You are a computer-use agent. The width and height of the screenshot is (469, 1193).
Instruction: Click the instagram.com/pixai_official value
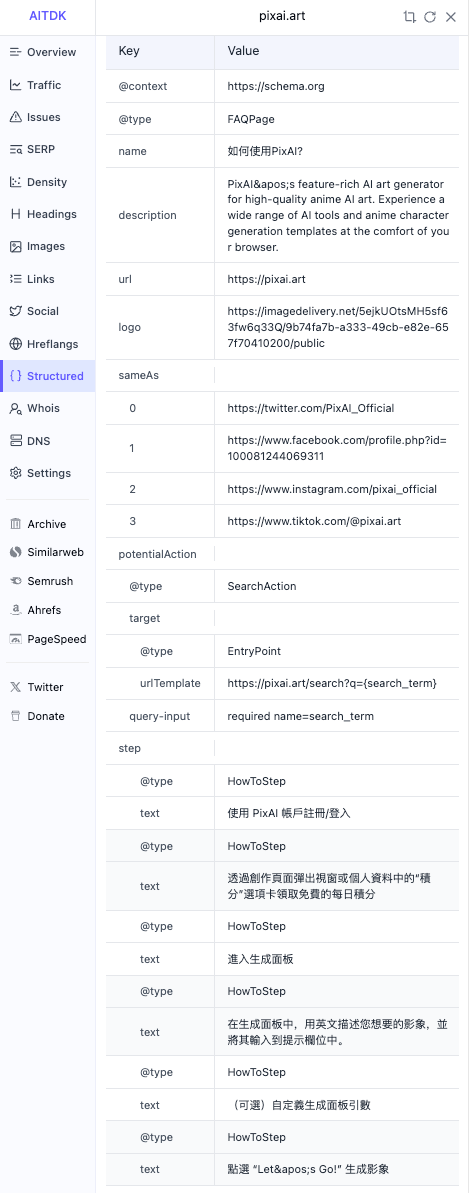(x=332, y=488)
